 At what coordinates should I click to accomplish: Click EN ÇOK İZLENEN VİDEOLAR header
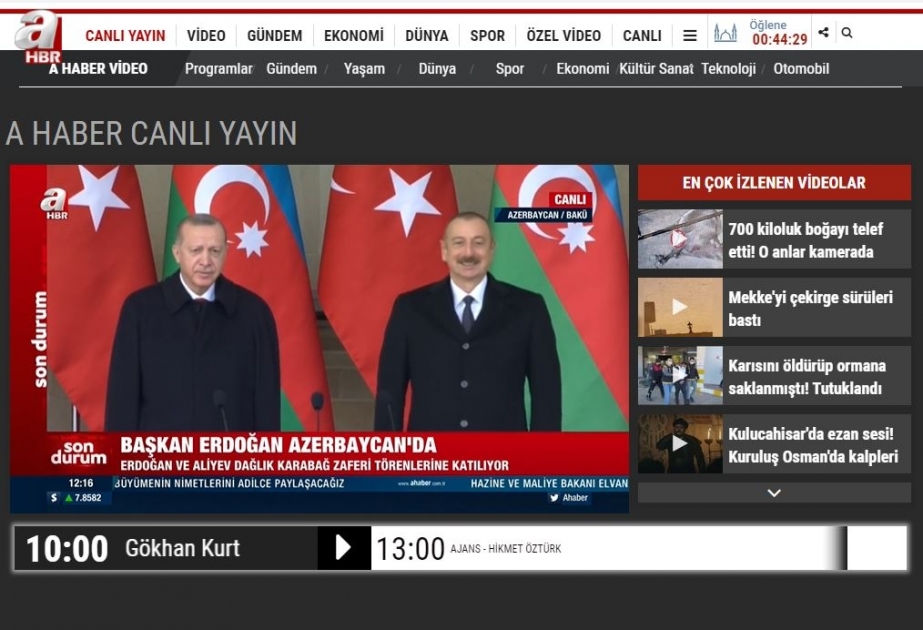click(x=774, y=183)
